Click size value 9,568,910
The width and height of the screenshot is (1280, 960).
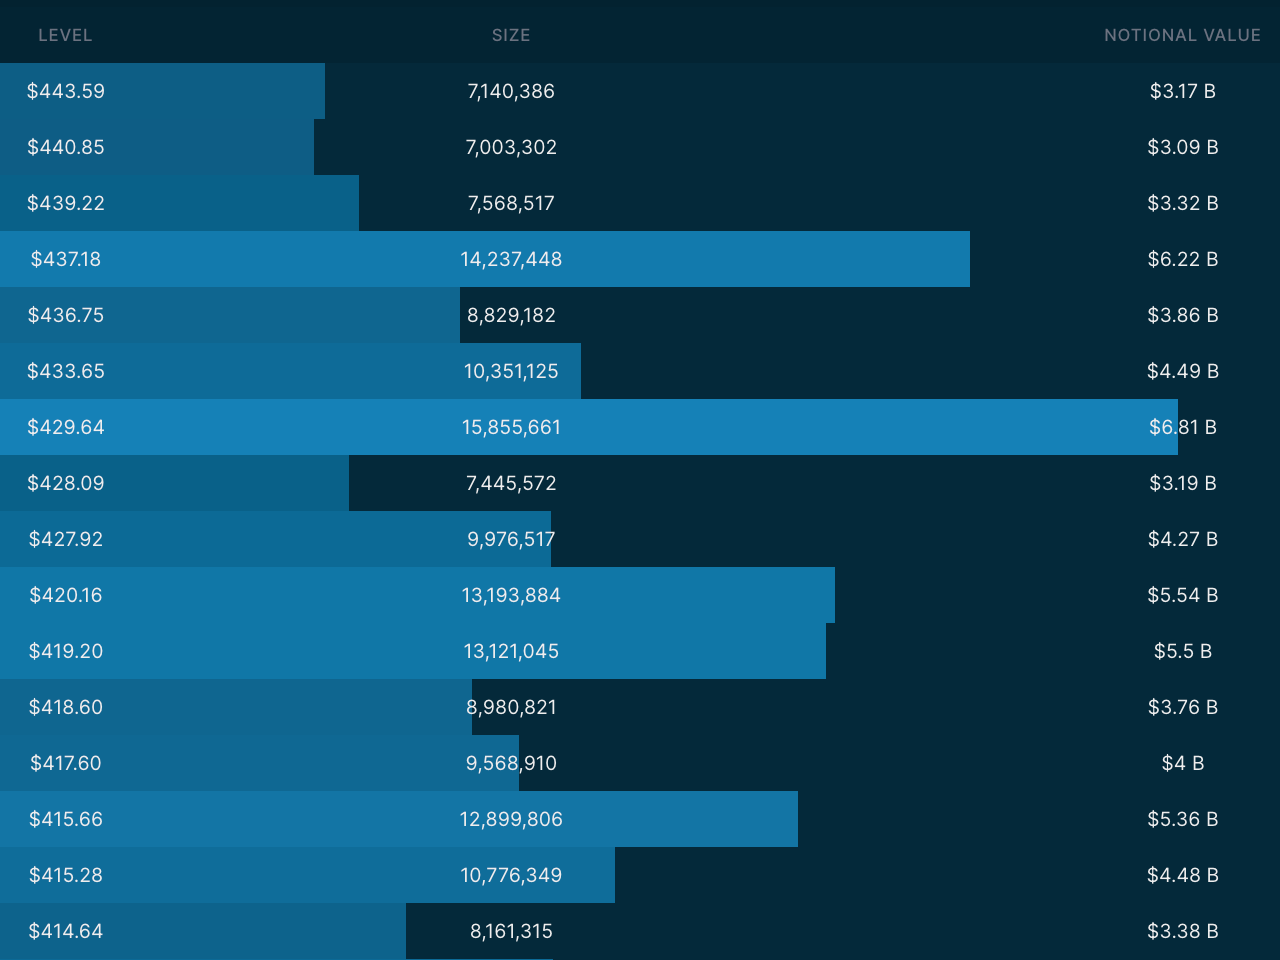point(511,763)
